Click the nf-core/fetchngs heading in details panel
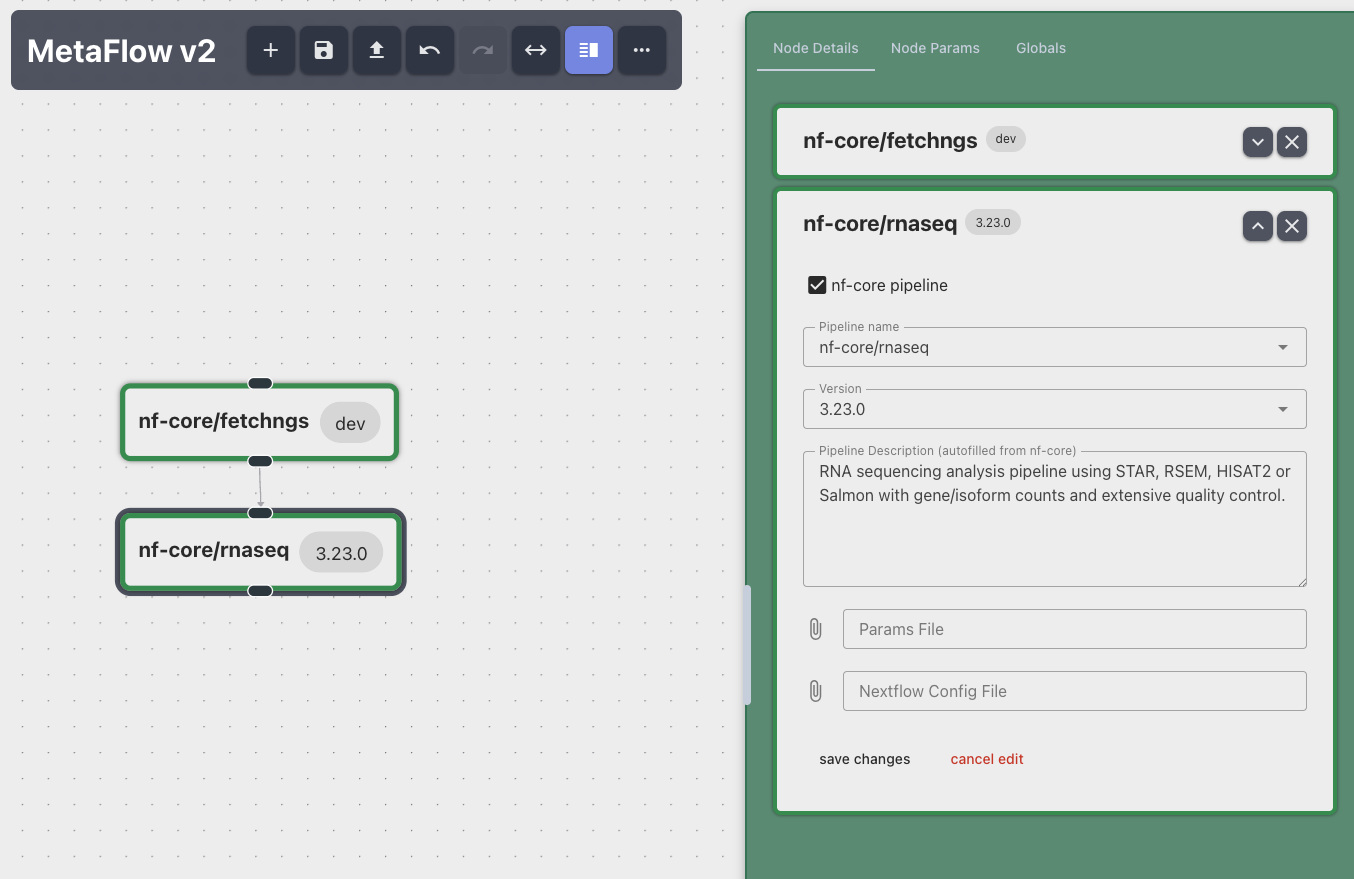The width and height of the screenshot is (1354, 879). click(890, 140)
